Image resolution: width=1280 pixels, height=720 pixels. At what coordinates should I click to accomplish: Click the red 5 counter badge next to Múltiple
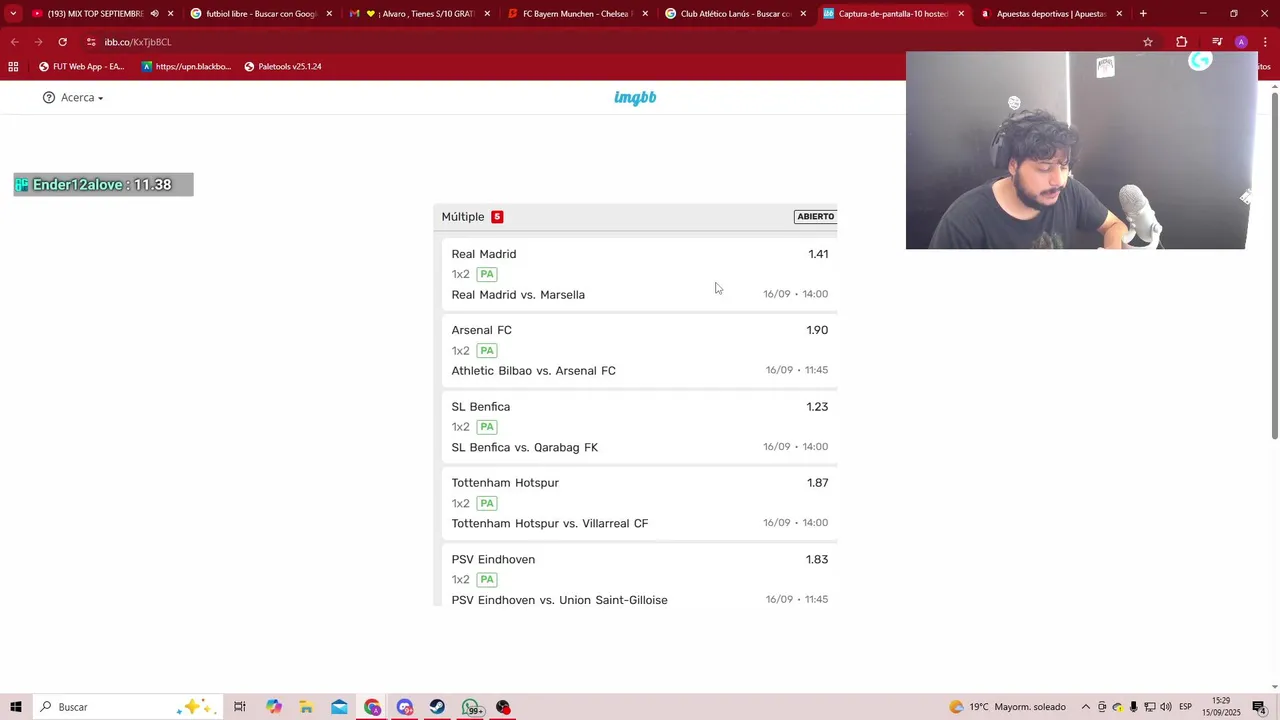[x=497, y=217]
